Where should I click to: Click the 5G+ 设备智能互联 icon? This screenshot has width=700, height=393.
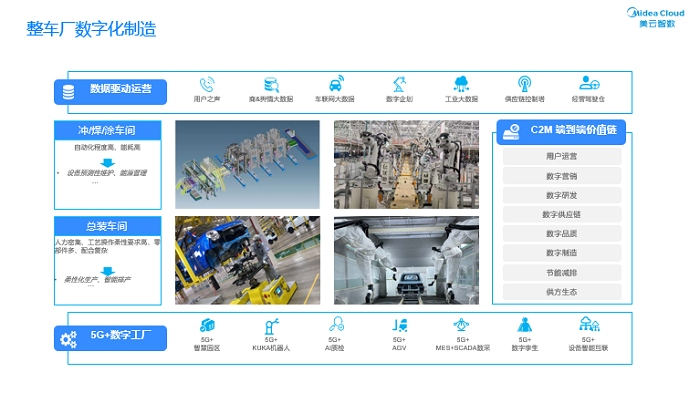589,324
